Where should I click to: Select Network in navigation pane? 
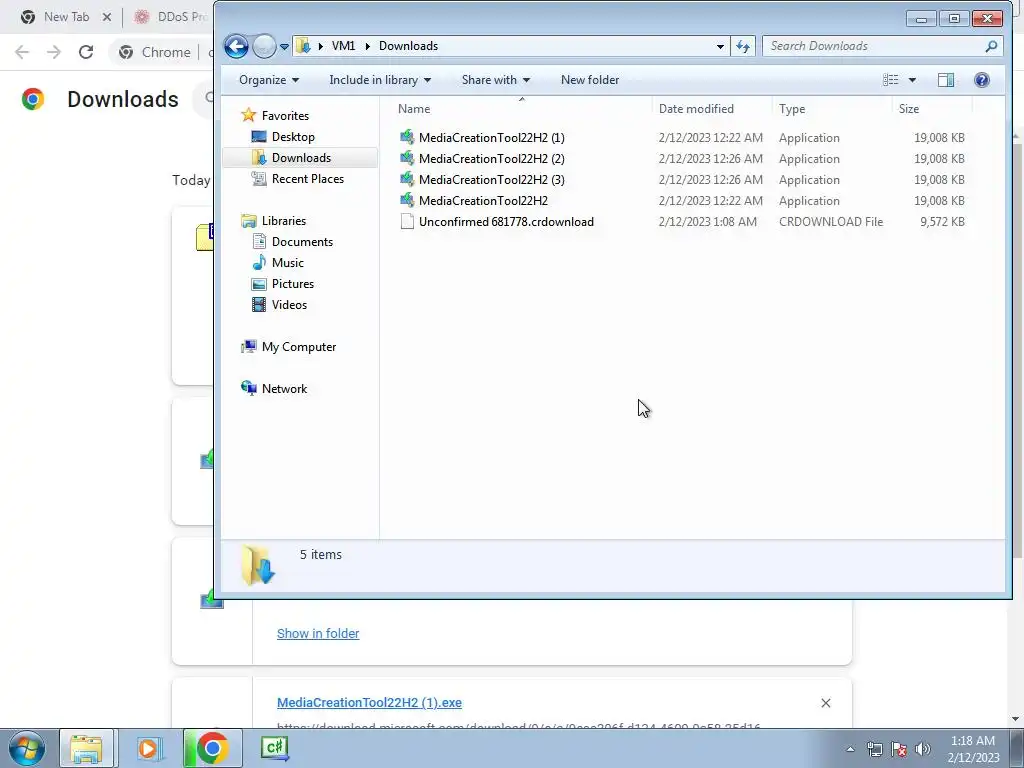[x=284, y=389]
